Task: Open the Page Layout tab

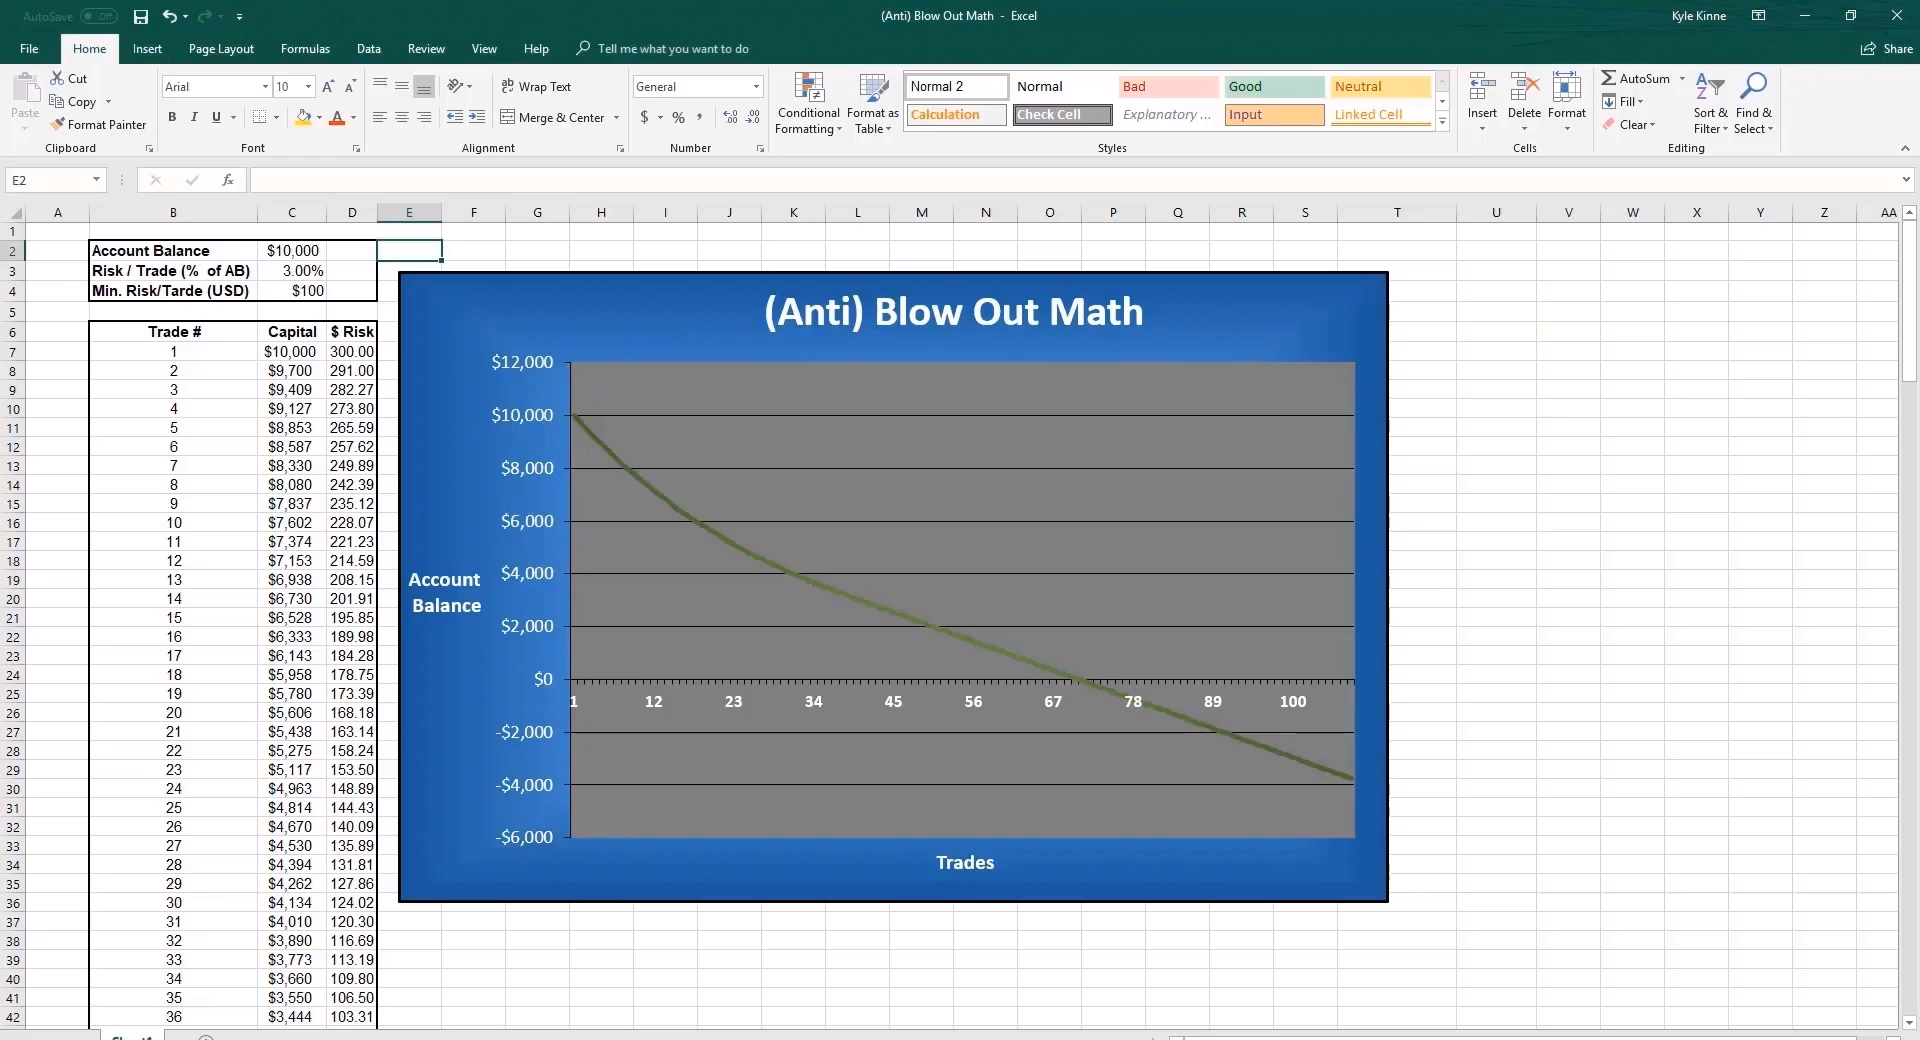Action: (221, 49)
